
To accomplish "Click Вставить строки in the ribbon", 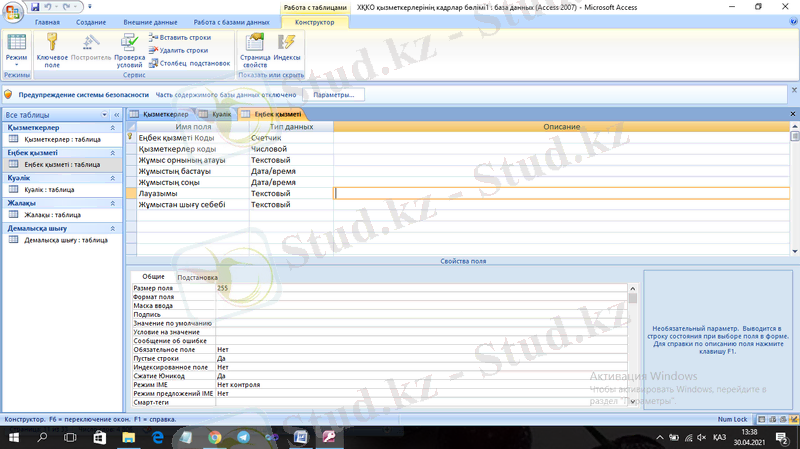I will [x=180, y=37].
